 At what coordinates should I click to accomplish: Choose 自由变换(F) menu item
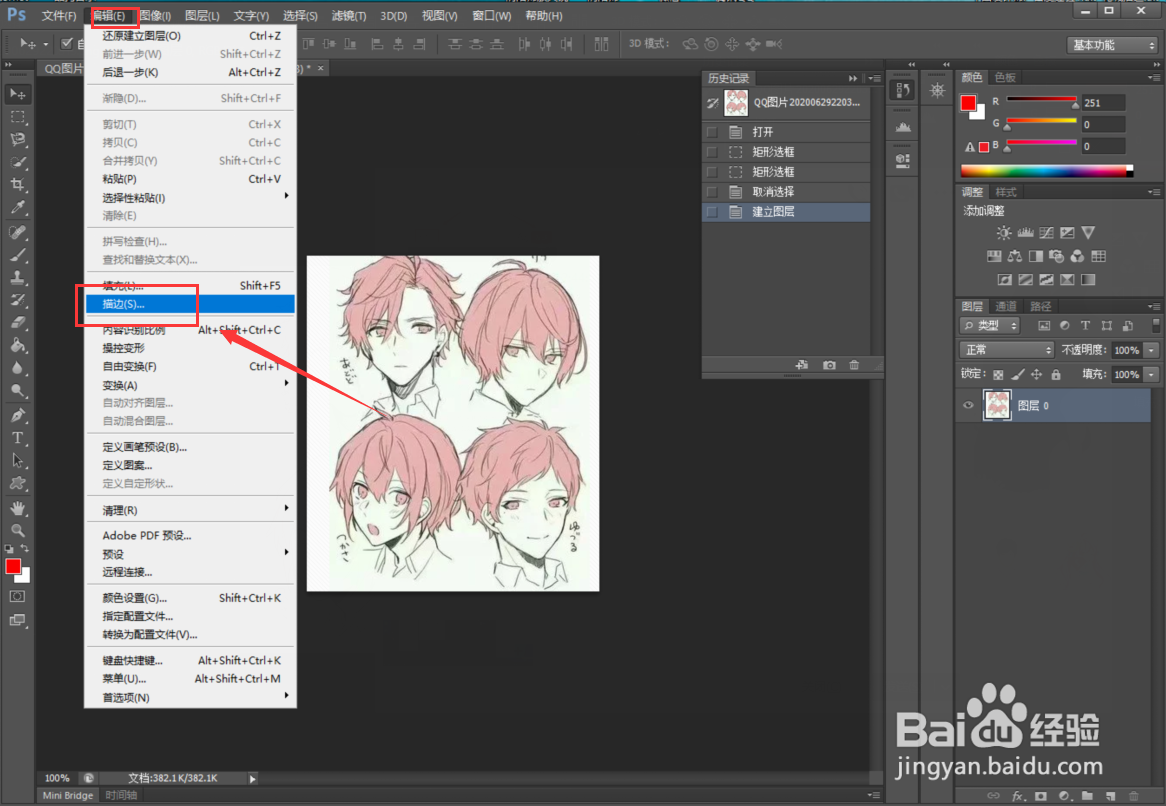[x=190, y=367]
